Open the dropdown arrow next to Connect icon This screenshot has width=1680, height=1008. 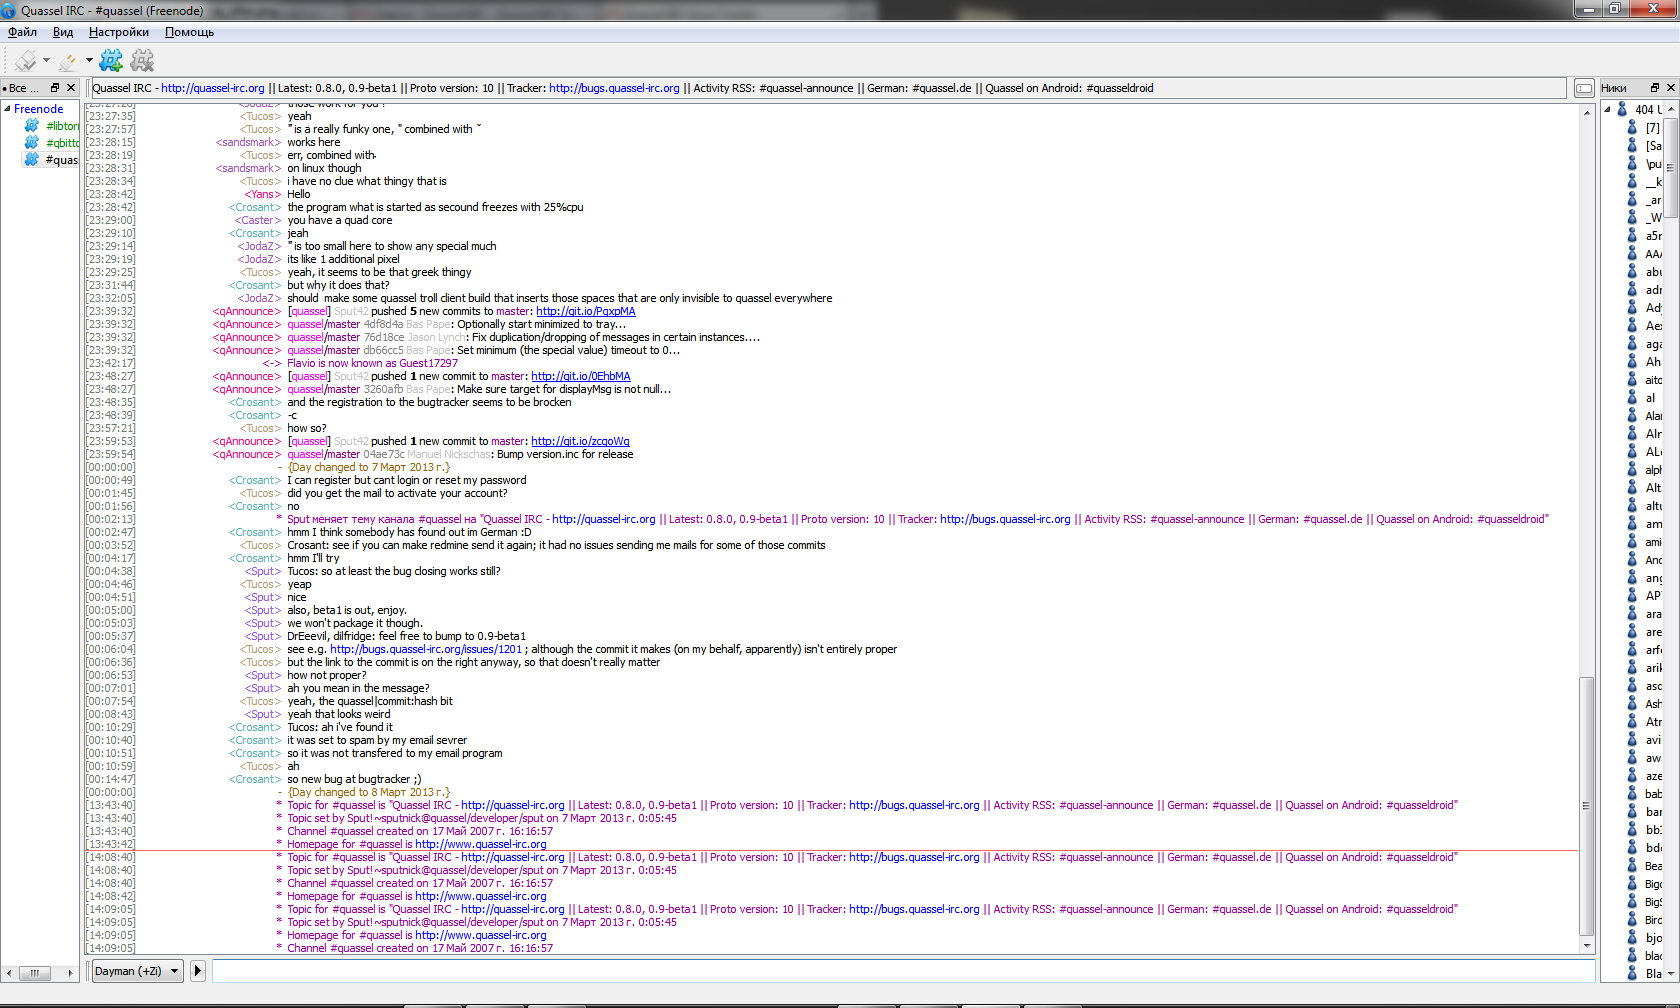(46, 61)
